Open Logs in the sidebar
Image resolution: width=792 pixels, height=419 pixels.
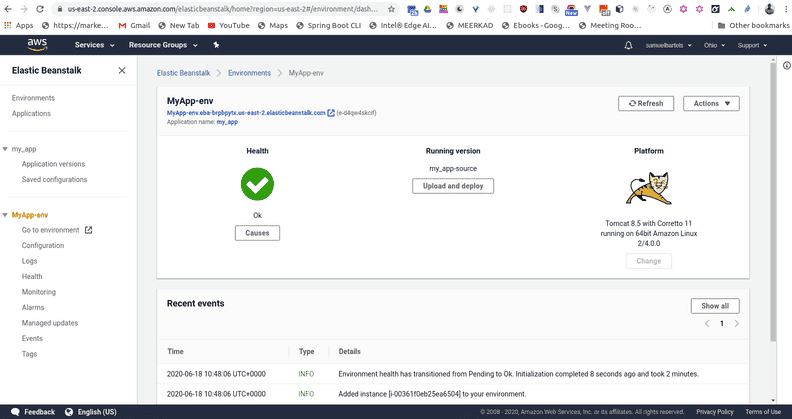click(x=29, y=261)
